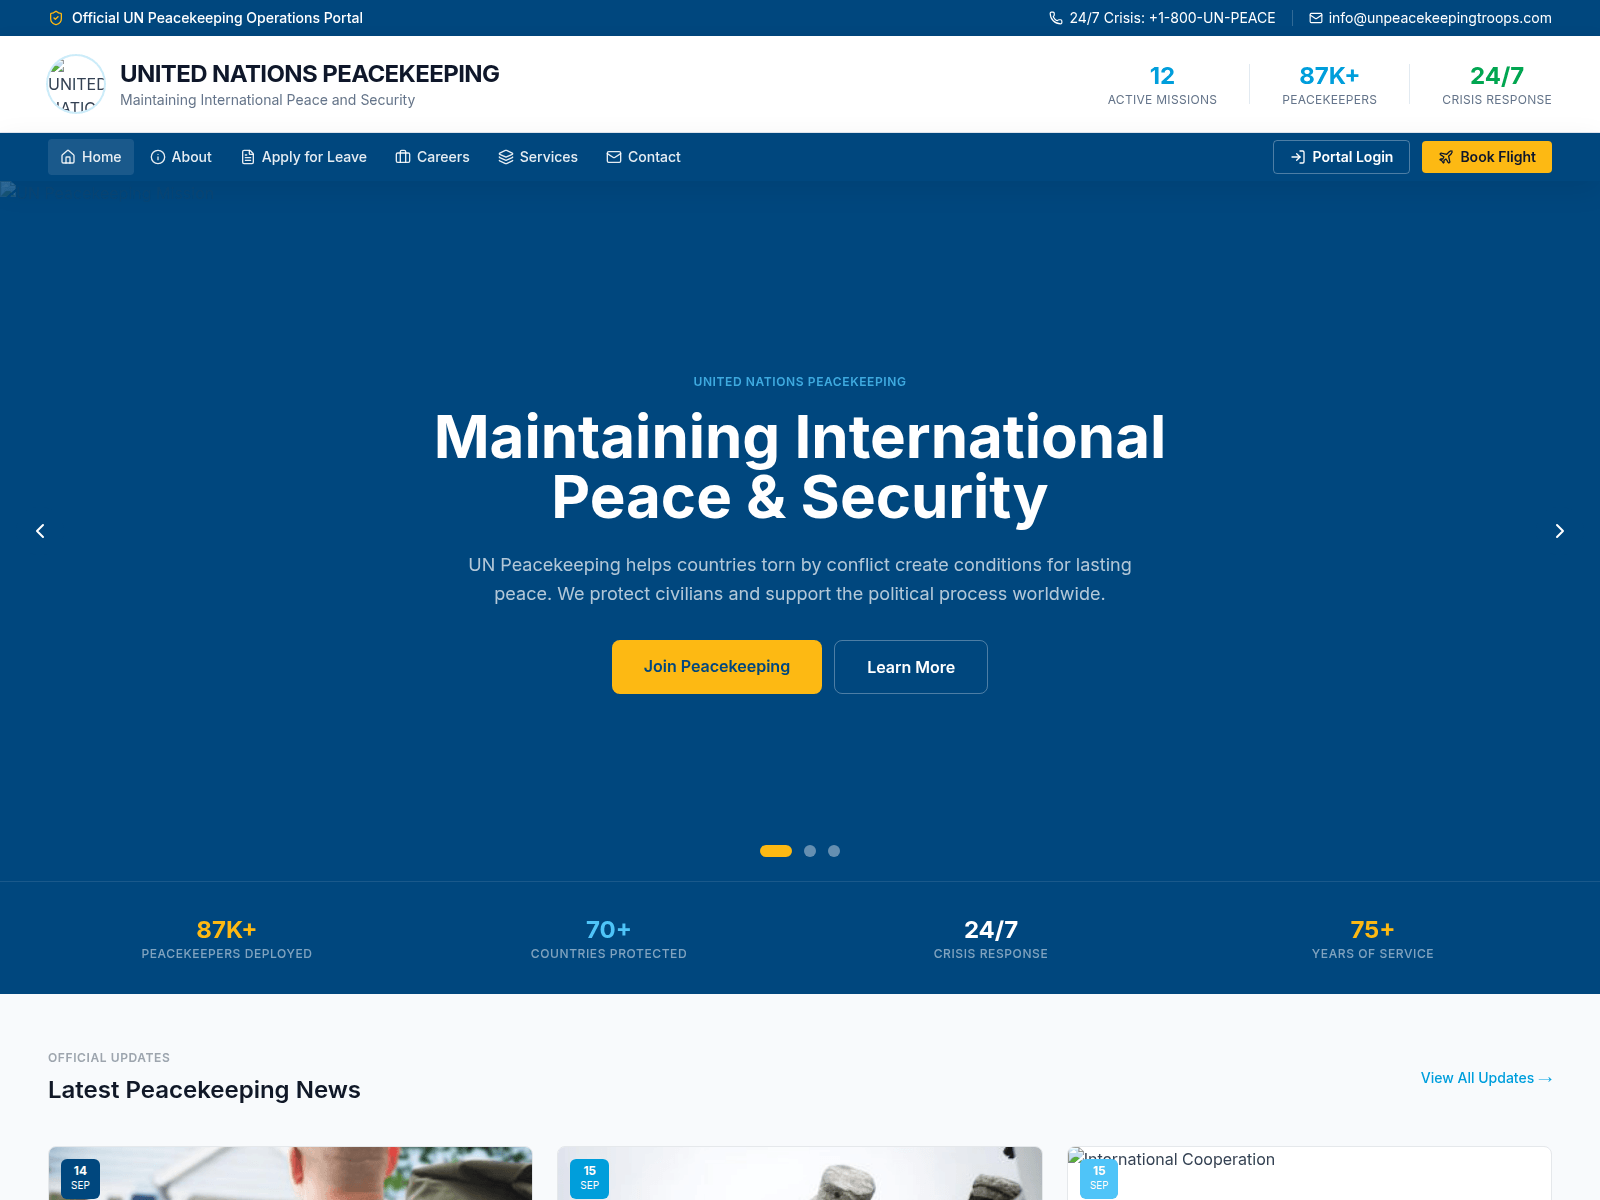This screenshot has height=1200, width=1600.
Task: Open the Home navigation item
Action: pyautogui.click(x=91, y=157)
